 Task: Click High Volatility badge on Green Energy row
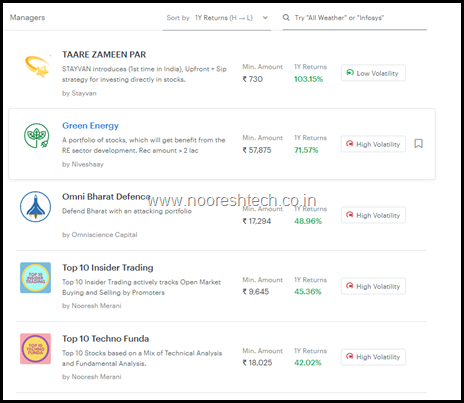pyautogui.click(x=373, y=144)
